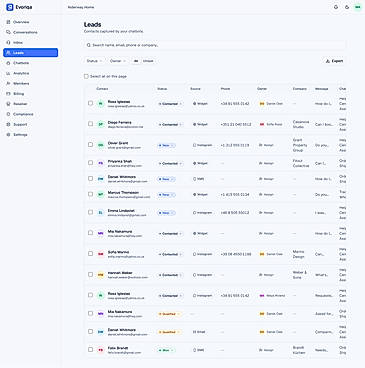Open Qualified status dropdown for Mia Nakamura
The height and width of the screenshot is (368, 365).
coord(169,314)
